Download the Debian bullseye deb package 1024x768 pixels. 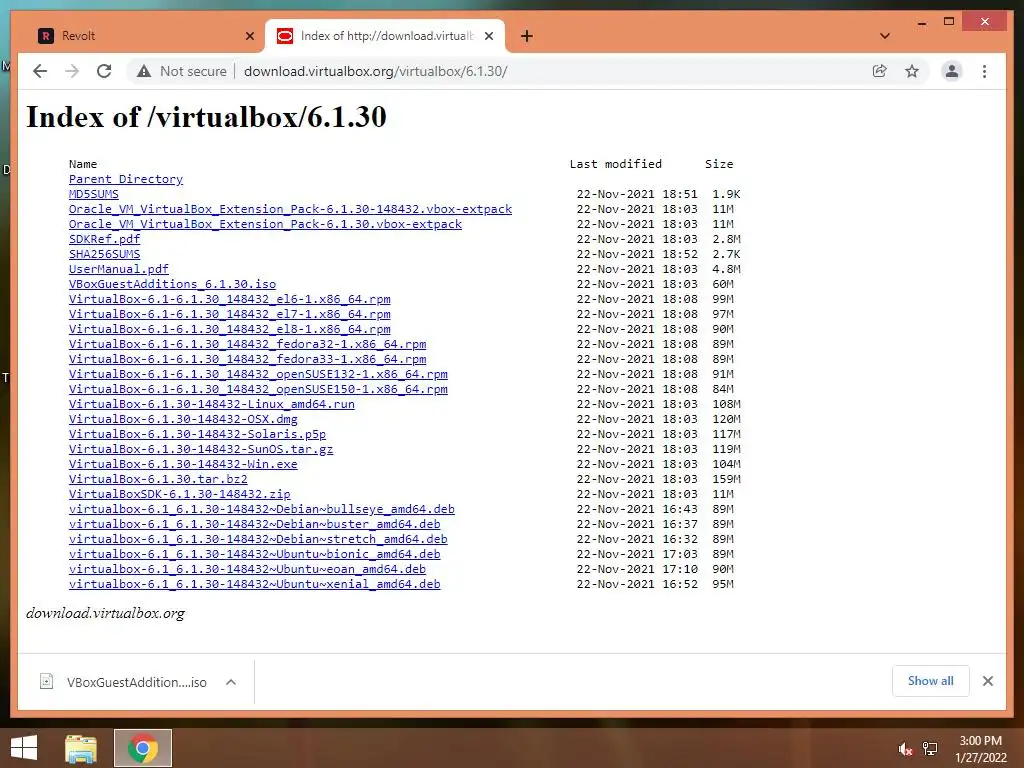point(262,509)
